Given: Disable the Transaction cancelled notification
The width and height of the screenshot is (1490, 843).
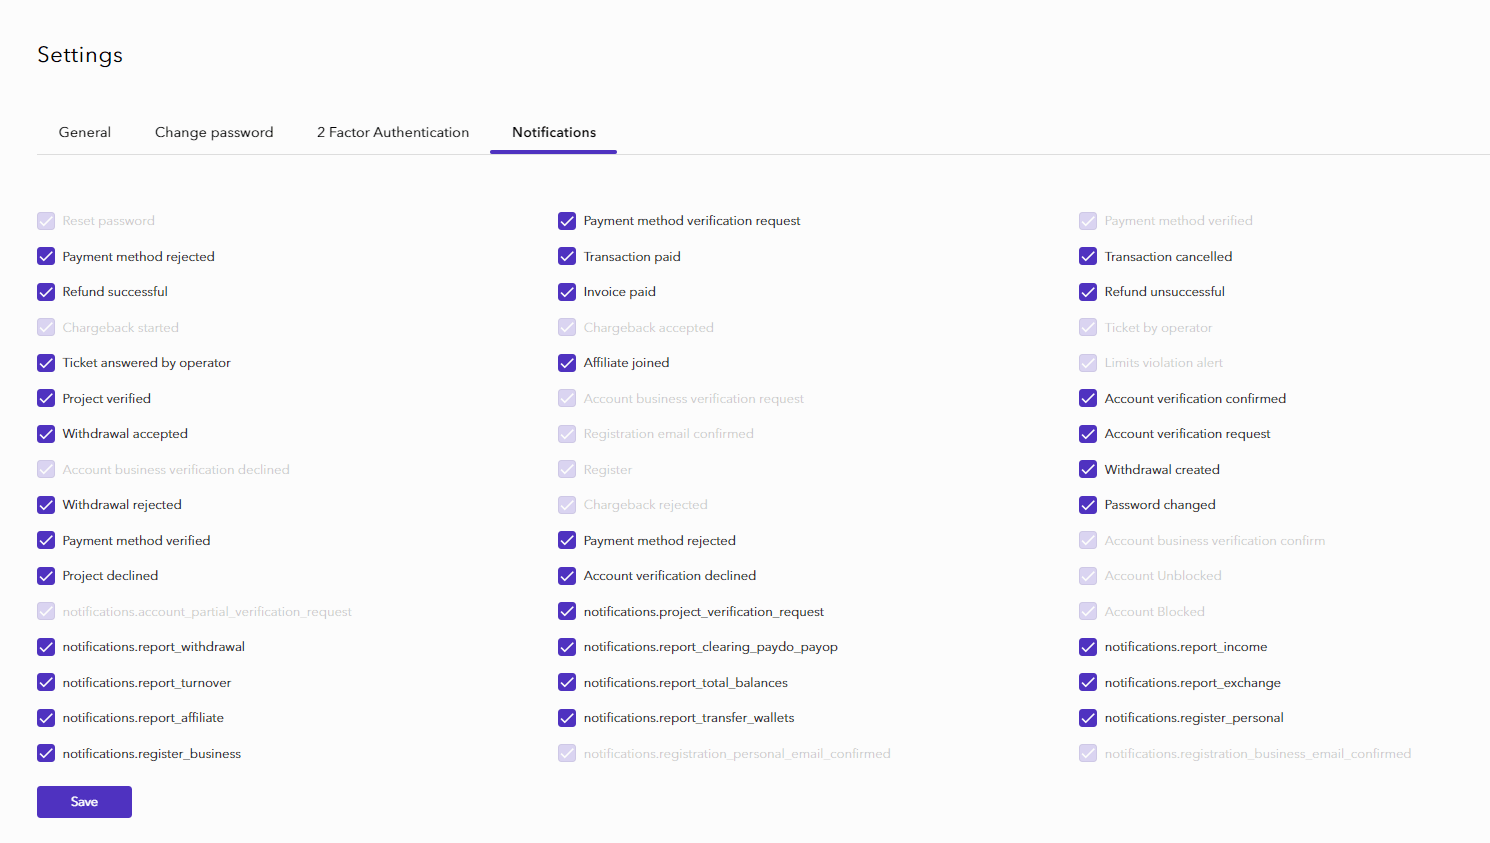Looking at the screenshot, I should pos(1088,257).
